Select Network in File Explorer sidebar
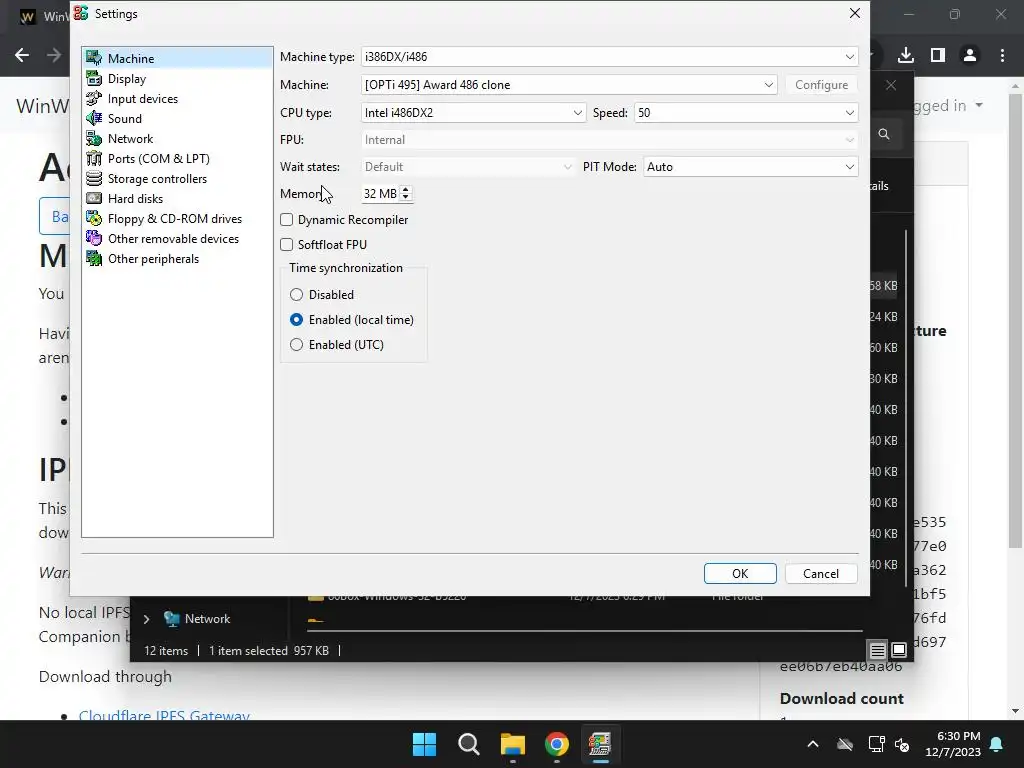The width and height of the screenshot is (1024, 768). pos(207,618)
